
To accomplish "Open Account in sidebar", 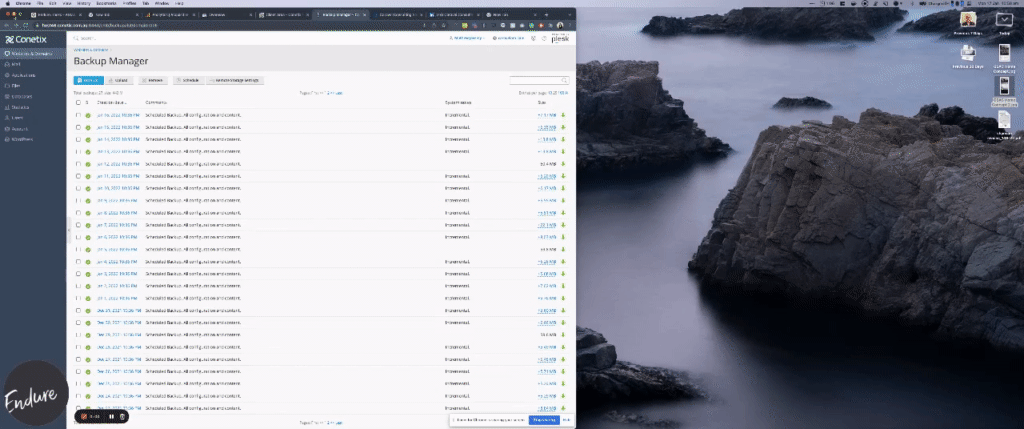I will tap(33, 129).
